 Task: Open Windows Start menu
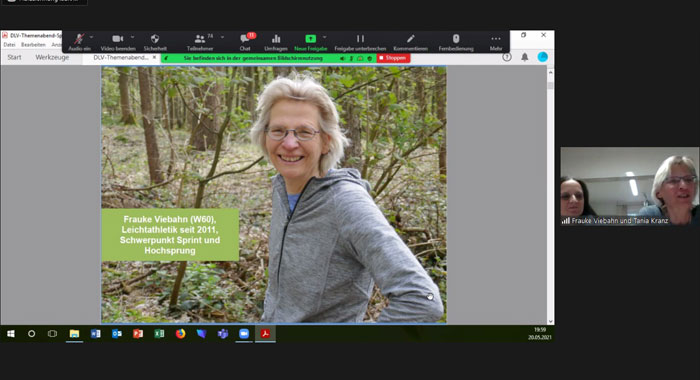click(x=11, y=334)
